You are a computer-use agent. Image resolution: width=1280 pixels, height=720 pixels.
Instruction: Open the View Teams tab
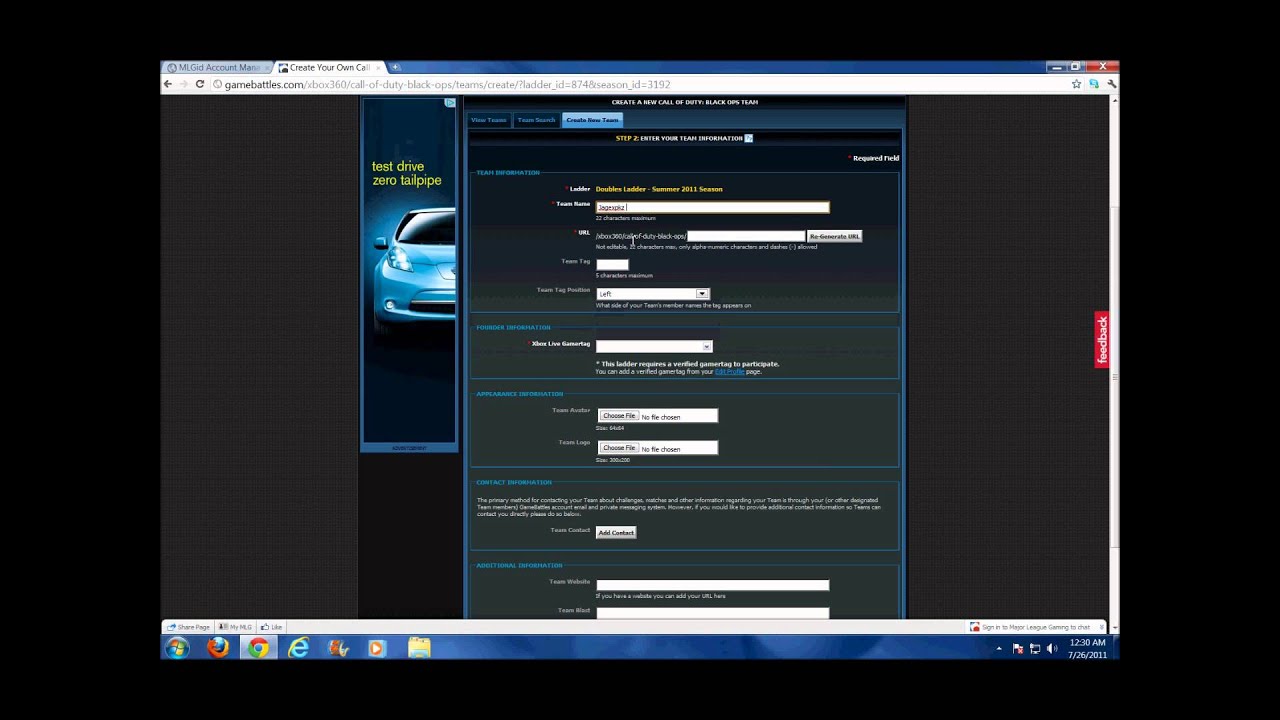pos(489,120)
